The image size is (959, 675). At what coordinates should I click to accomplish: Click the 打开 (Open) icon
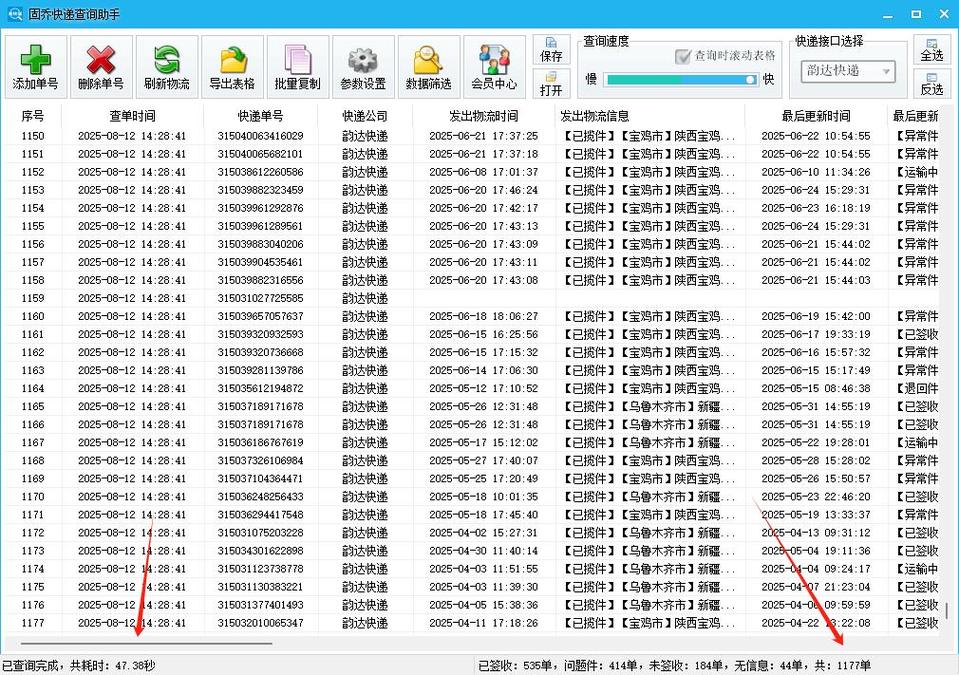pyautogui.click(x=551, y=88)
